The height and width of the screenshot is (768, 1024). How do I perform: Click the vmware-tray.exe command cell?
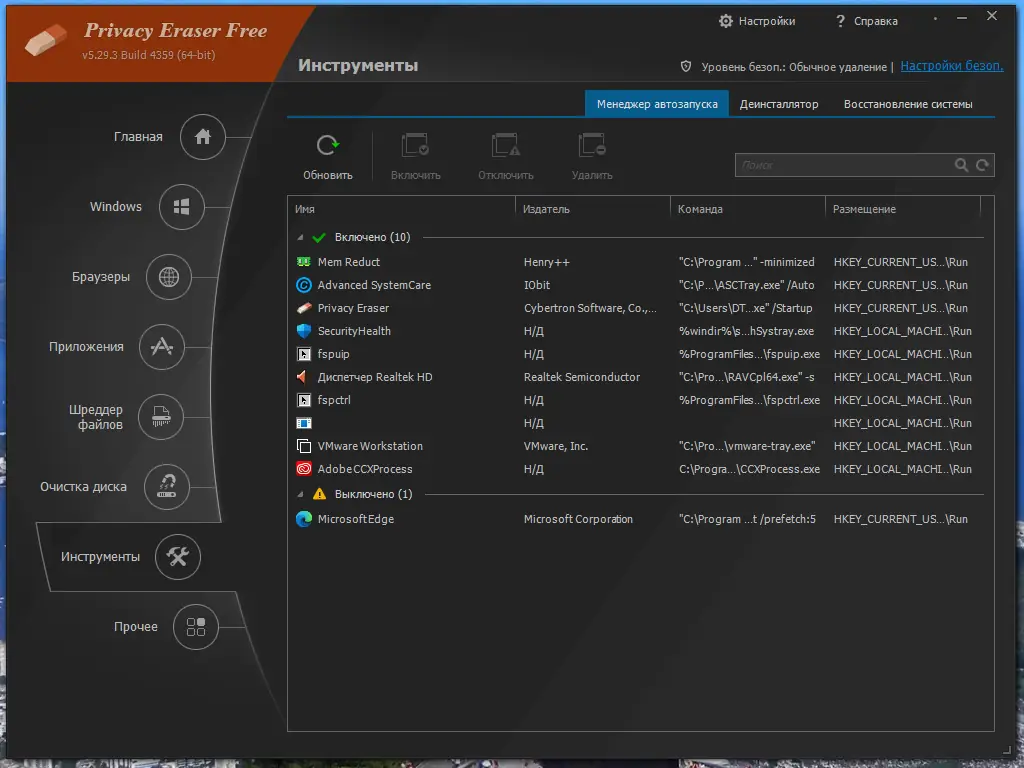pos(746,446)
